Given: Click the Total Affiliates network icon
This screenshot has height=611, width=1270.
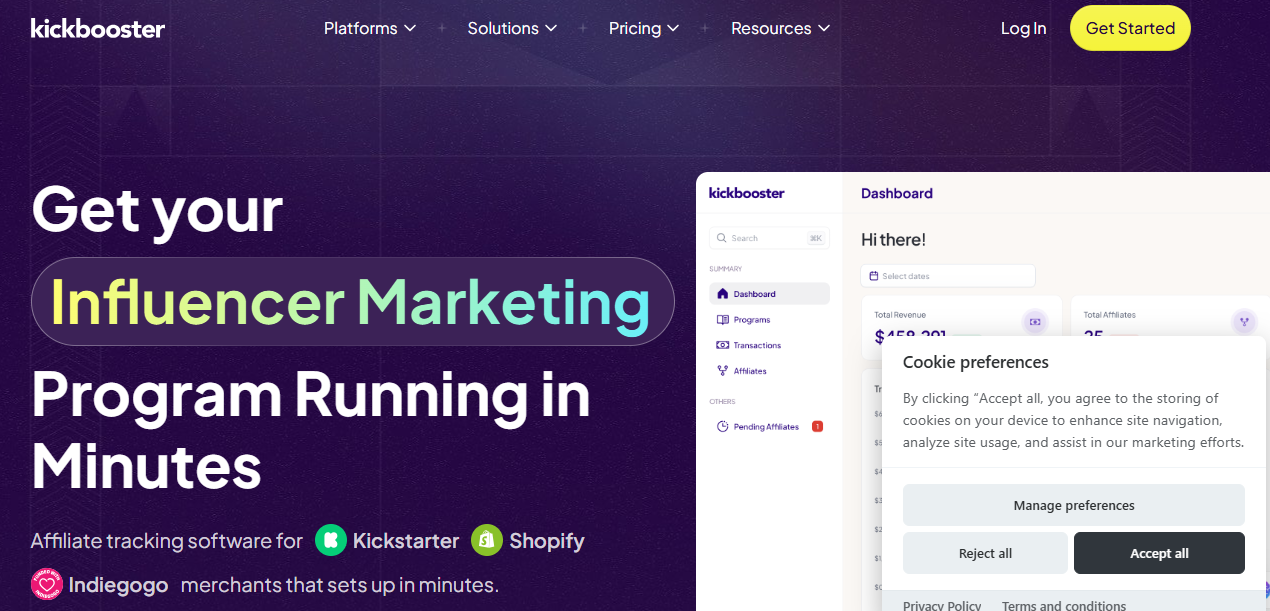Looking at the screenshot, I should [x=1244, y=322].
